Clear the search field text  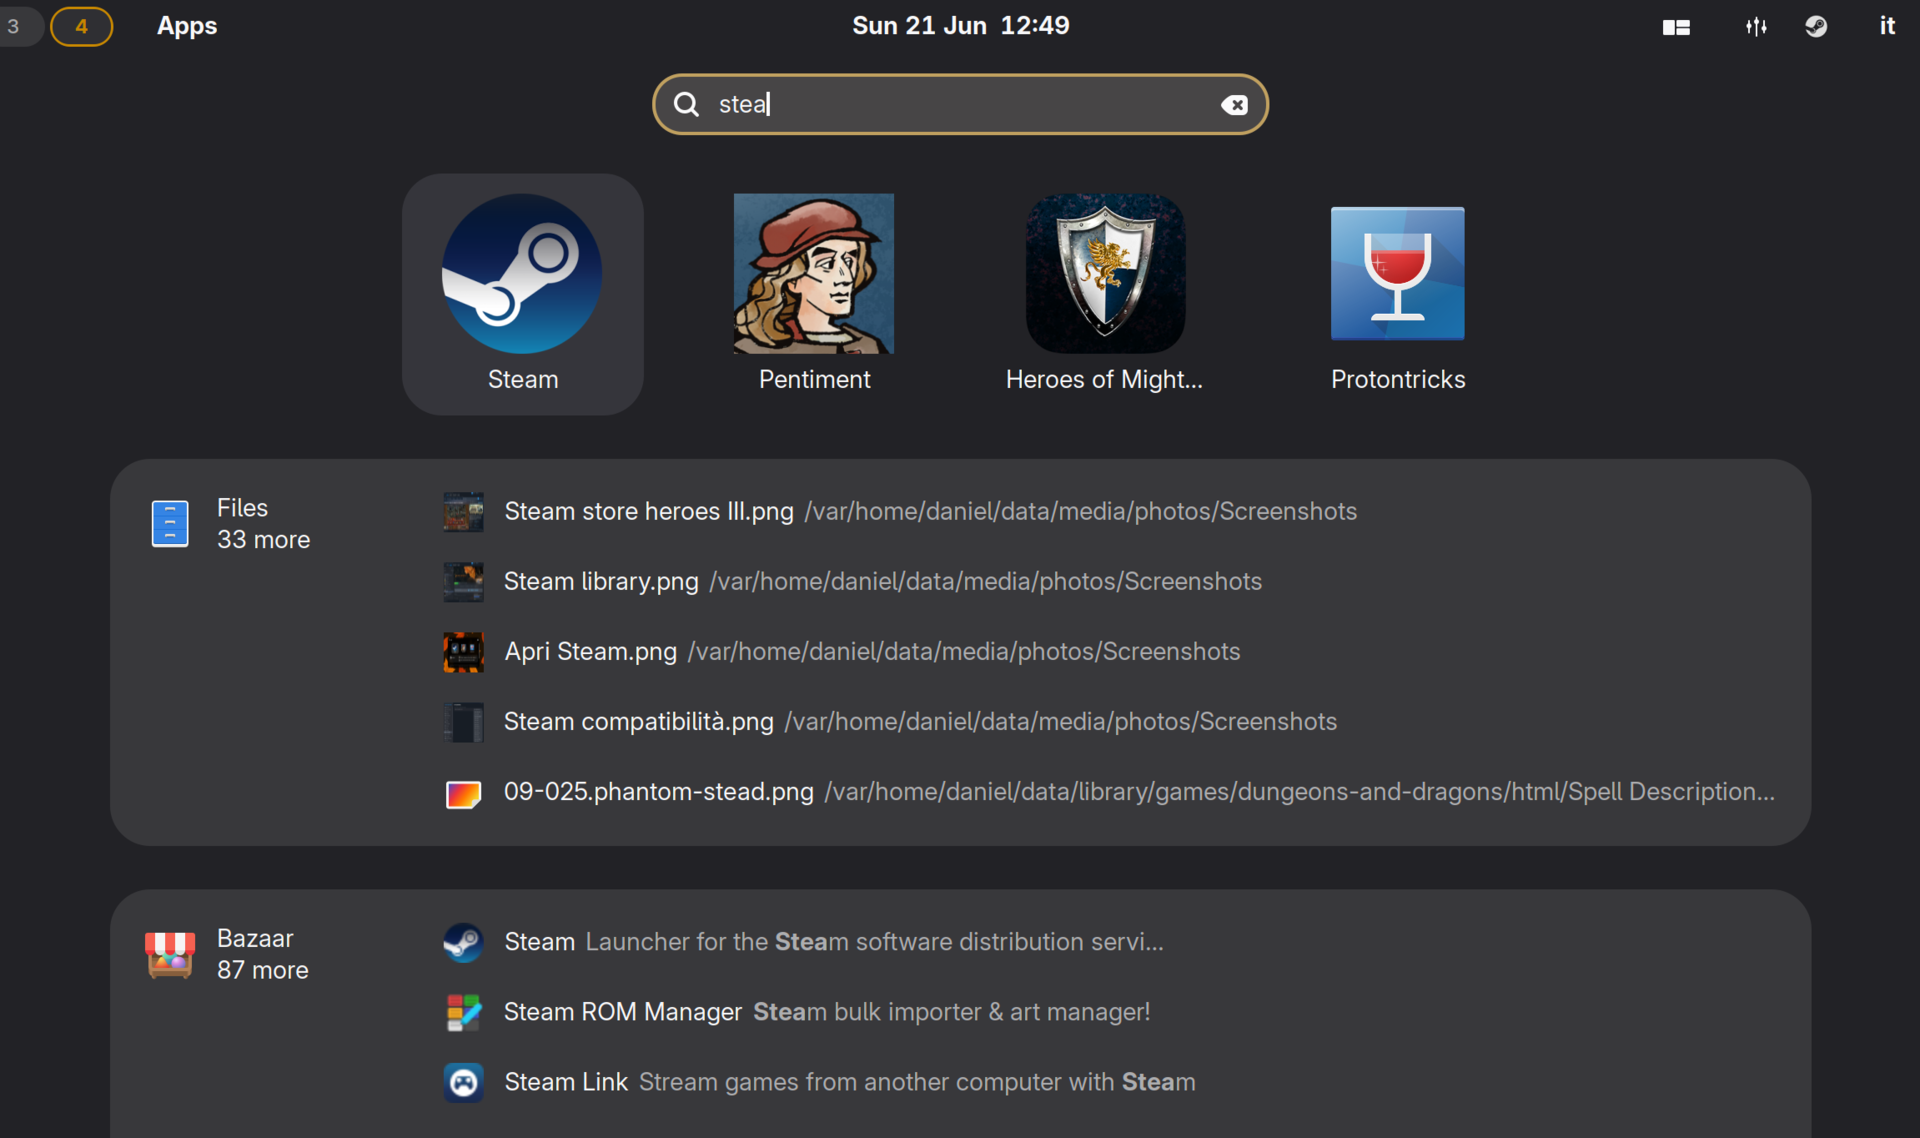1234,105
